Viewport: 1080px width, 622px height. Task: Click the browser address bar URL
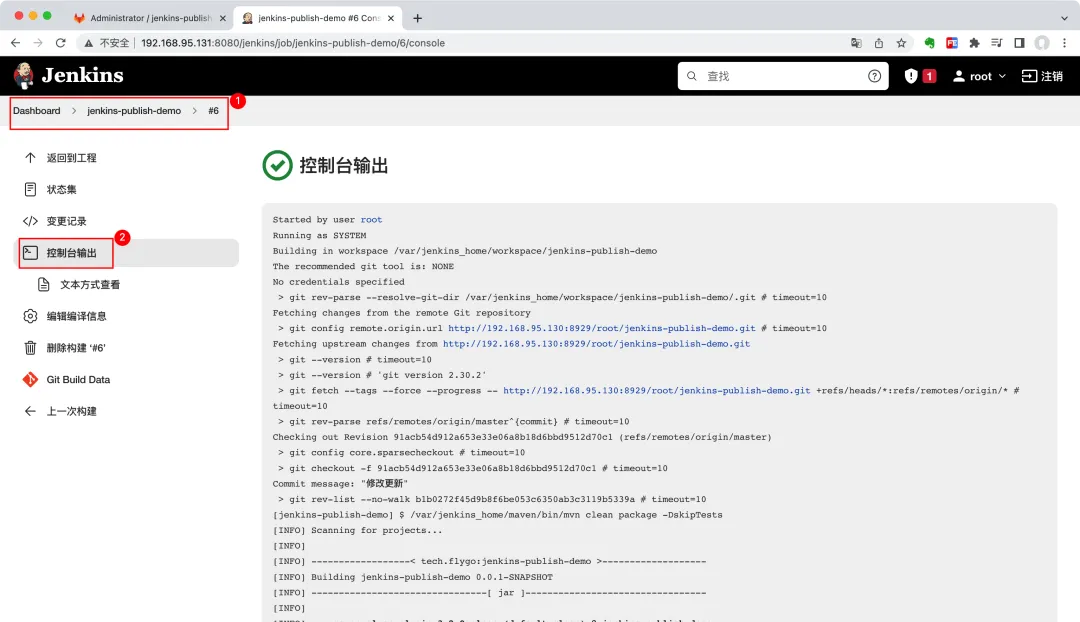click(293, 43)
